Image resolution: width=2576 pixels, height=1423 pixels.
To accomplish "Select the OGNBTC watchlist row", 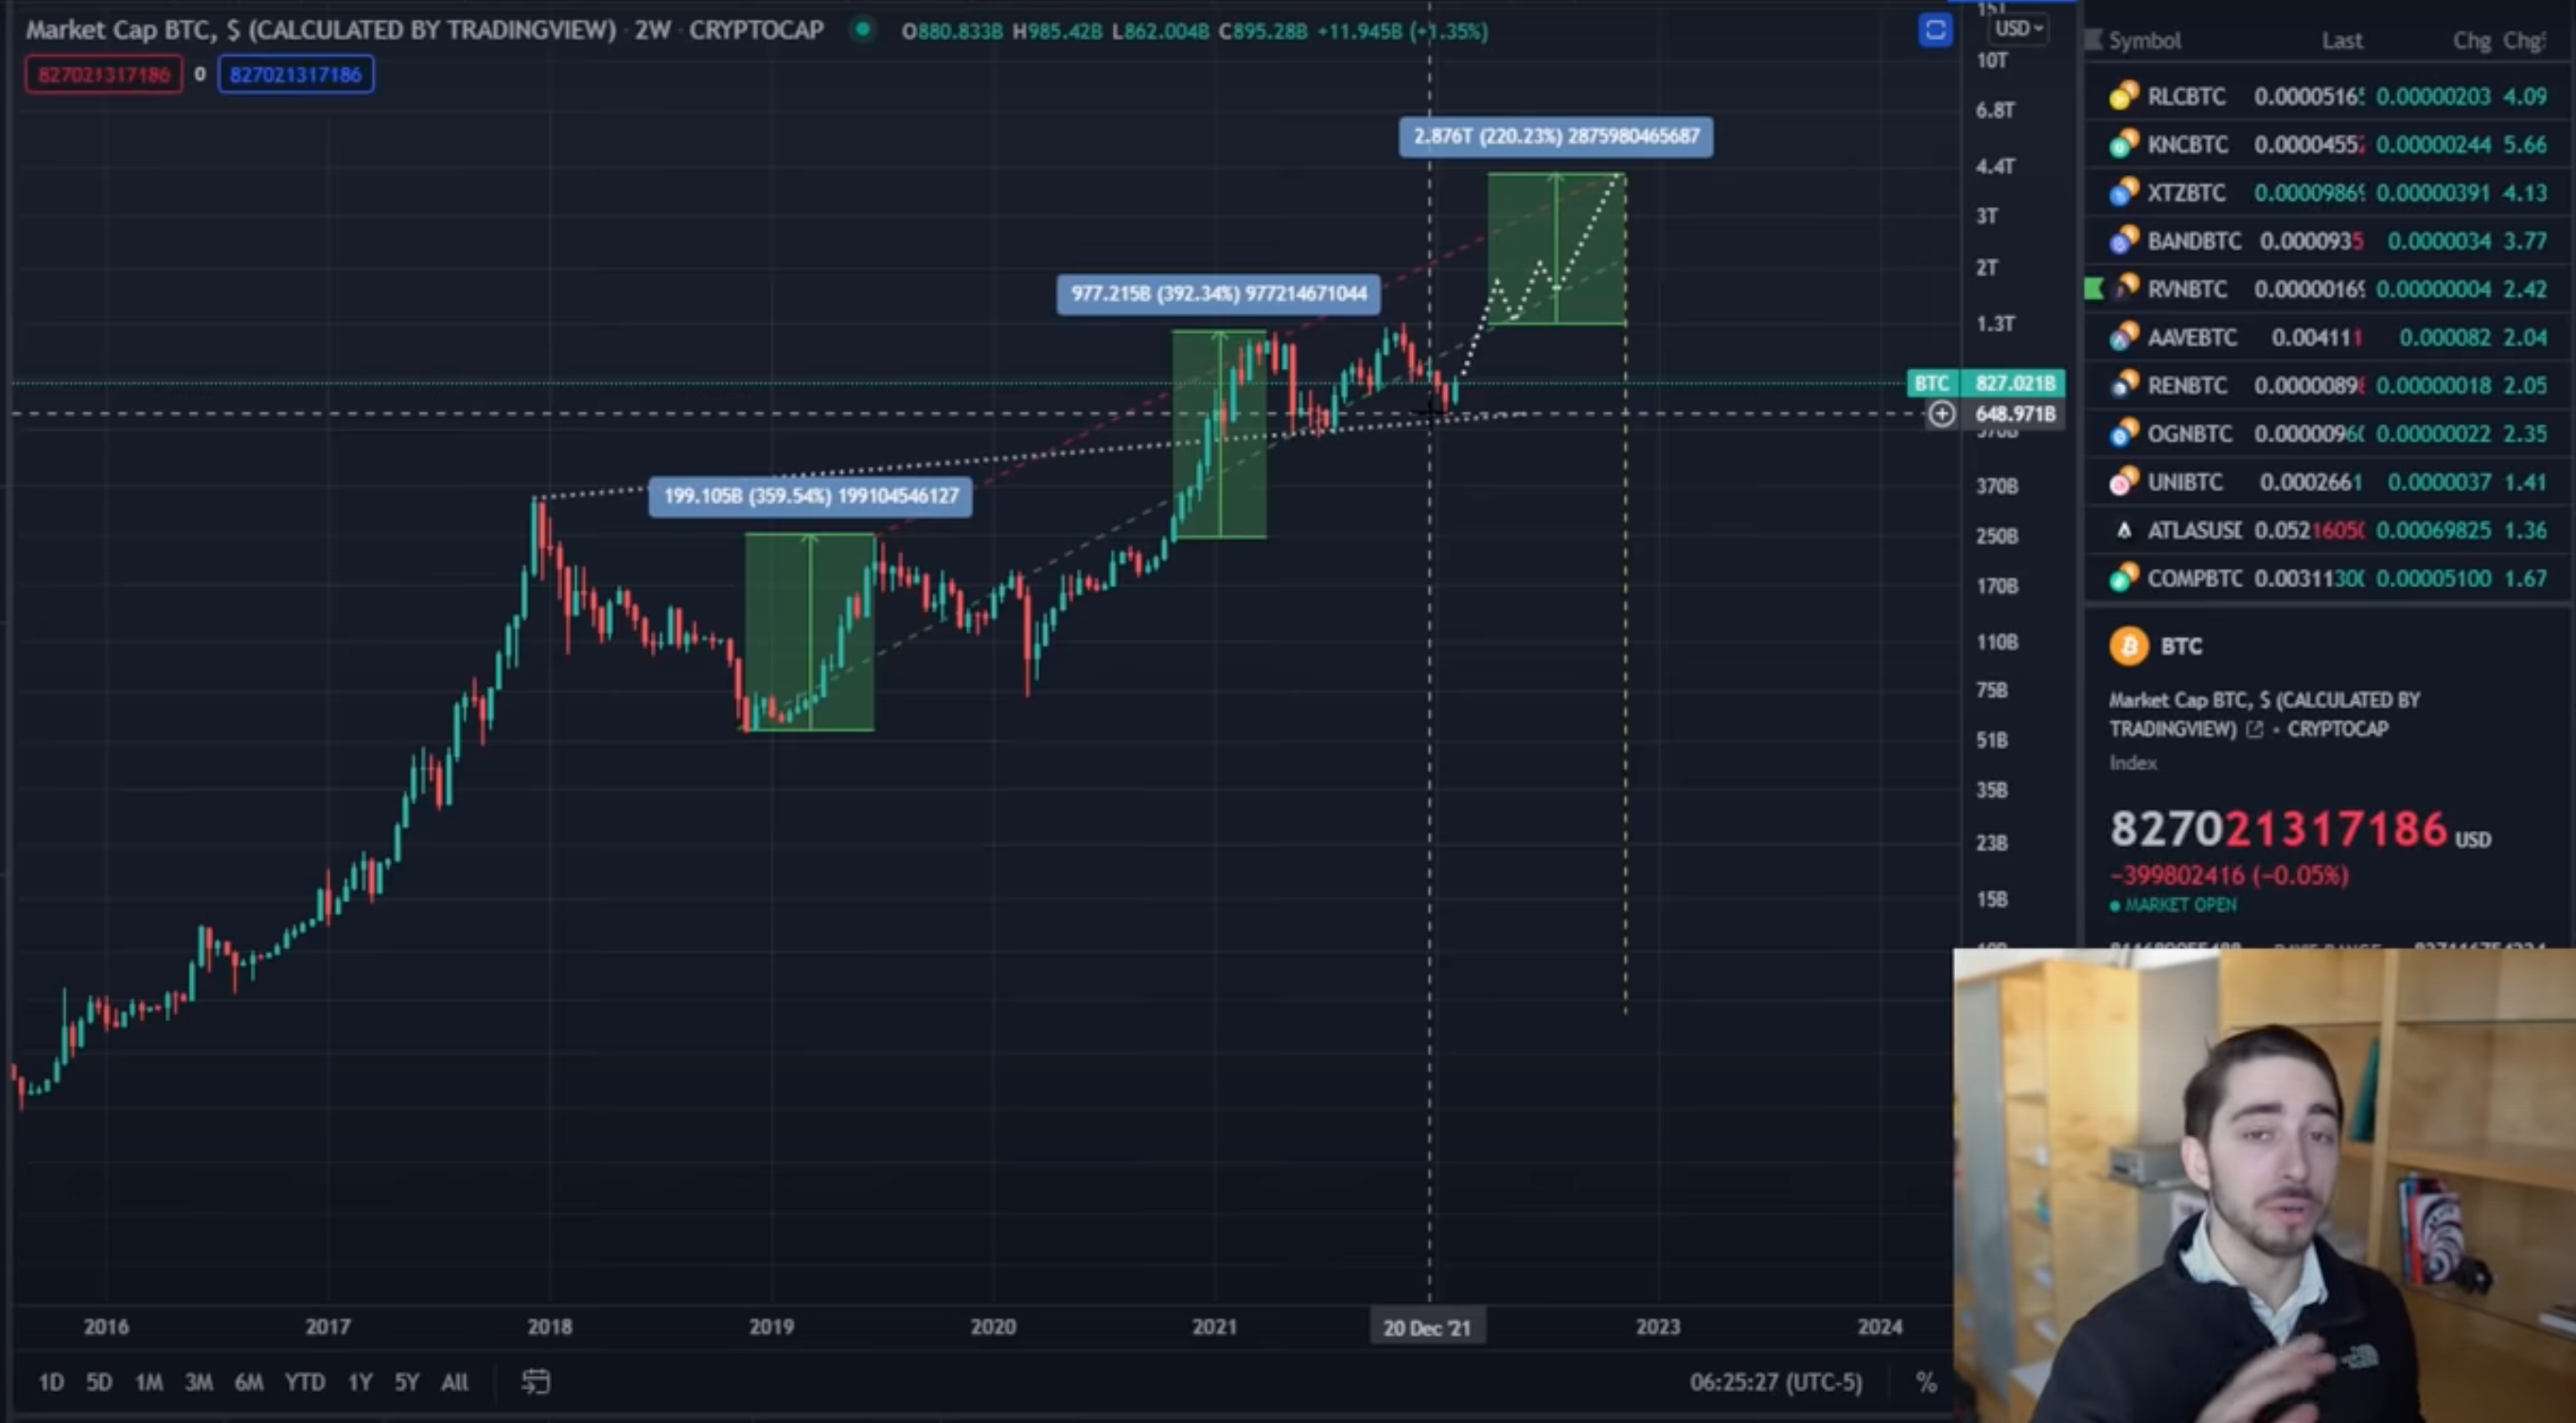I will click(2328, 433).
